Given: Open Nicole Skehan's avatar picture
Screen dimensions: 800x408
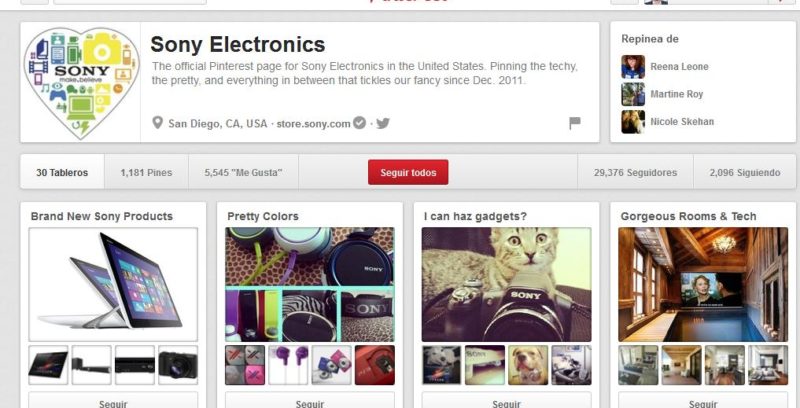Looking at the screenshot, I should point(633,122).
